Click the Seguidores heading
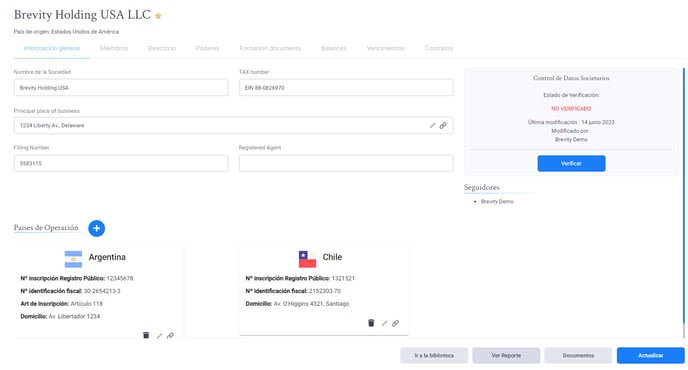This screenshot has height=370, width=688. [482, 187]
